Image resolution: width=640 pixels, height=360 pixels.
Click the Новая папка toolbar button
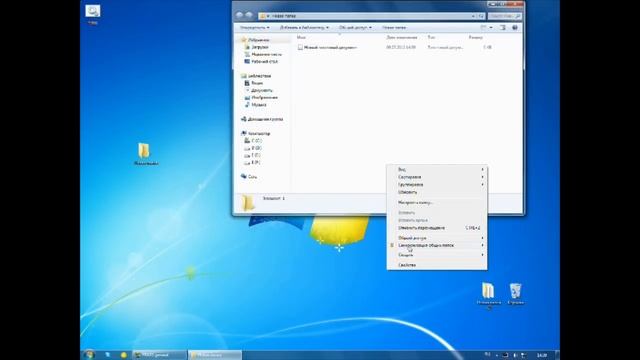tap(394, 27)
